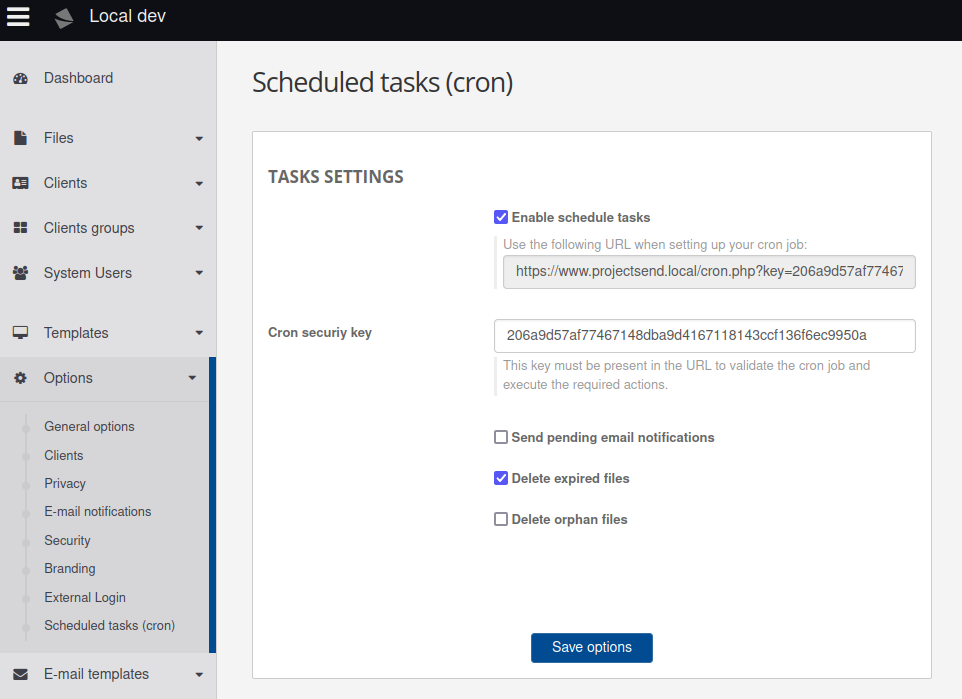Switch to the Branding settings page
Image resolution: width=962 pixels, height=699 pixels.
[69, 568]
